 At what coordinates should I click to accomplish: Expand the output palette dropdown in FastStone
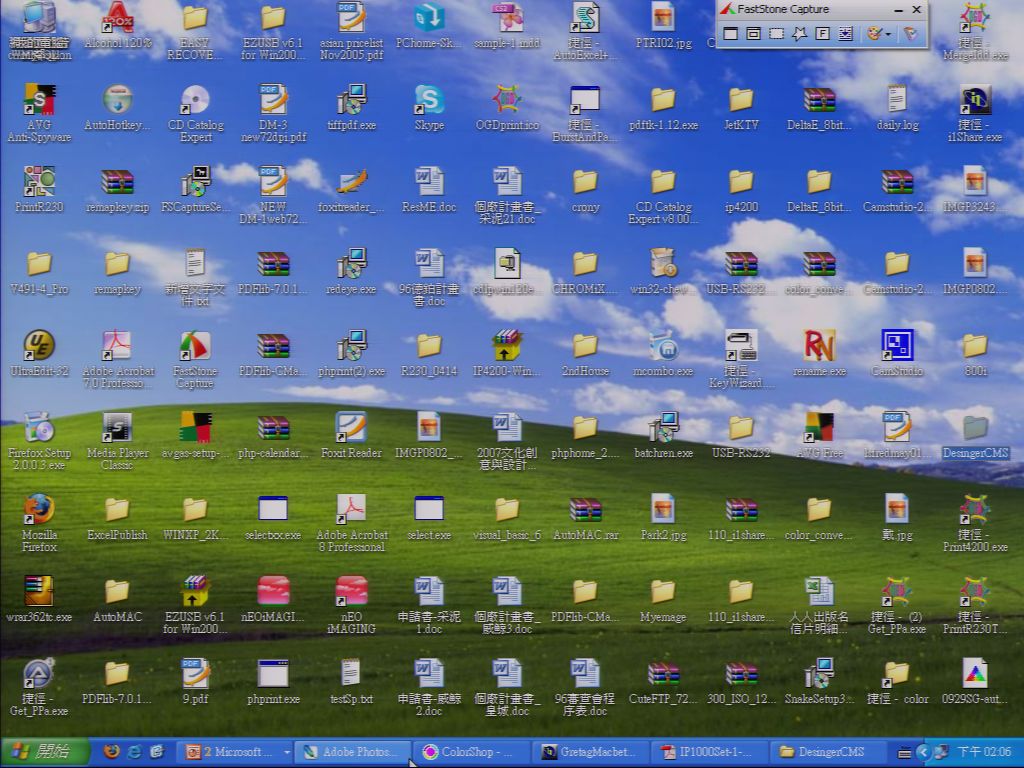(888, 34)
